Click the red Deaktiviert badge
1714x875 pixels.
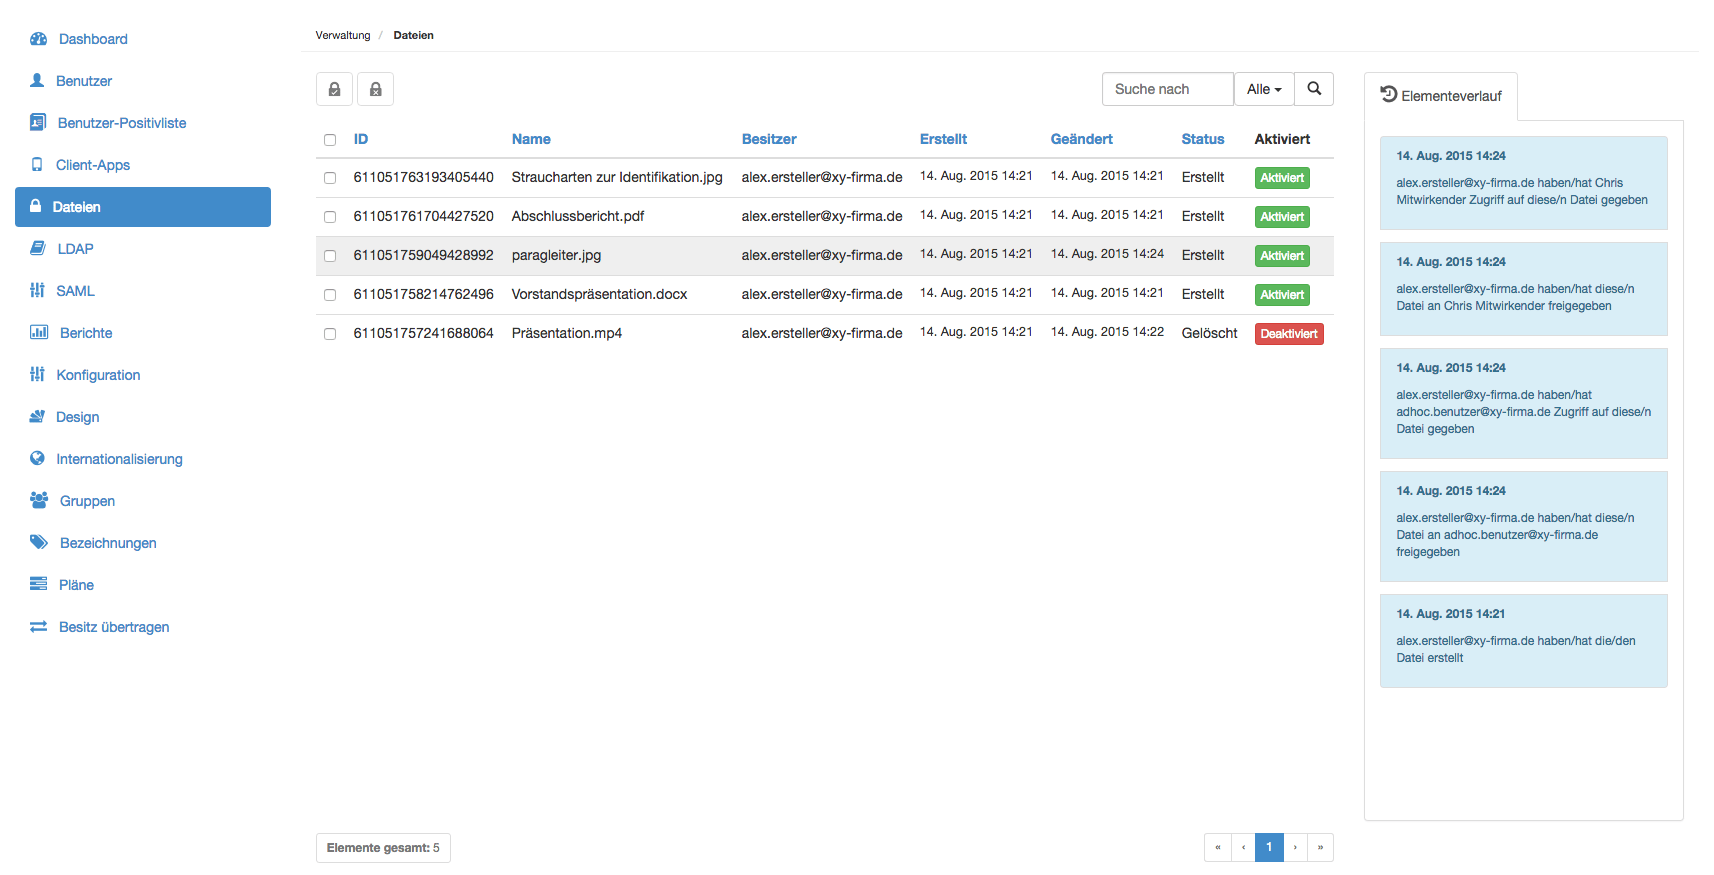click(x=1289, y=334)
